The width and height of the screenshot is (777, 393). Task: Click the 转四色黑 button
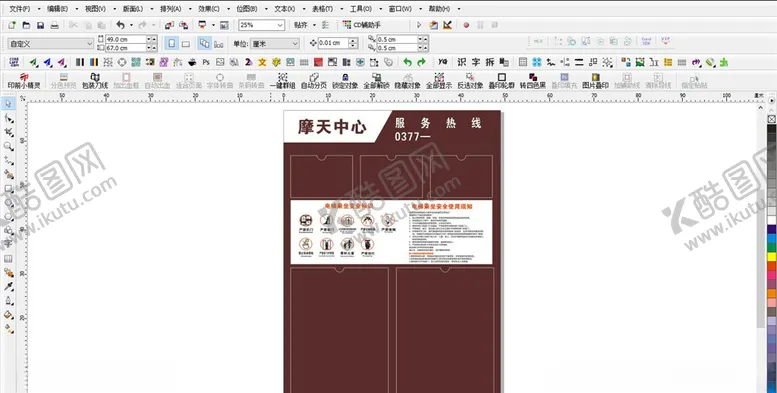tap(533, 81)
